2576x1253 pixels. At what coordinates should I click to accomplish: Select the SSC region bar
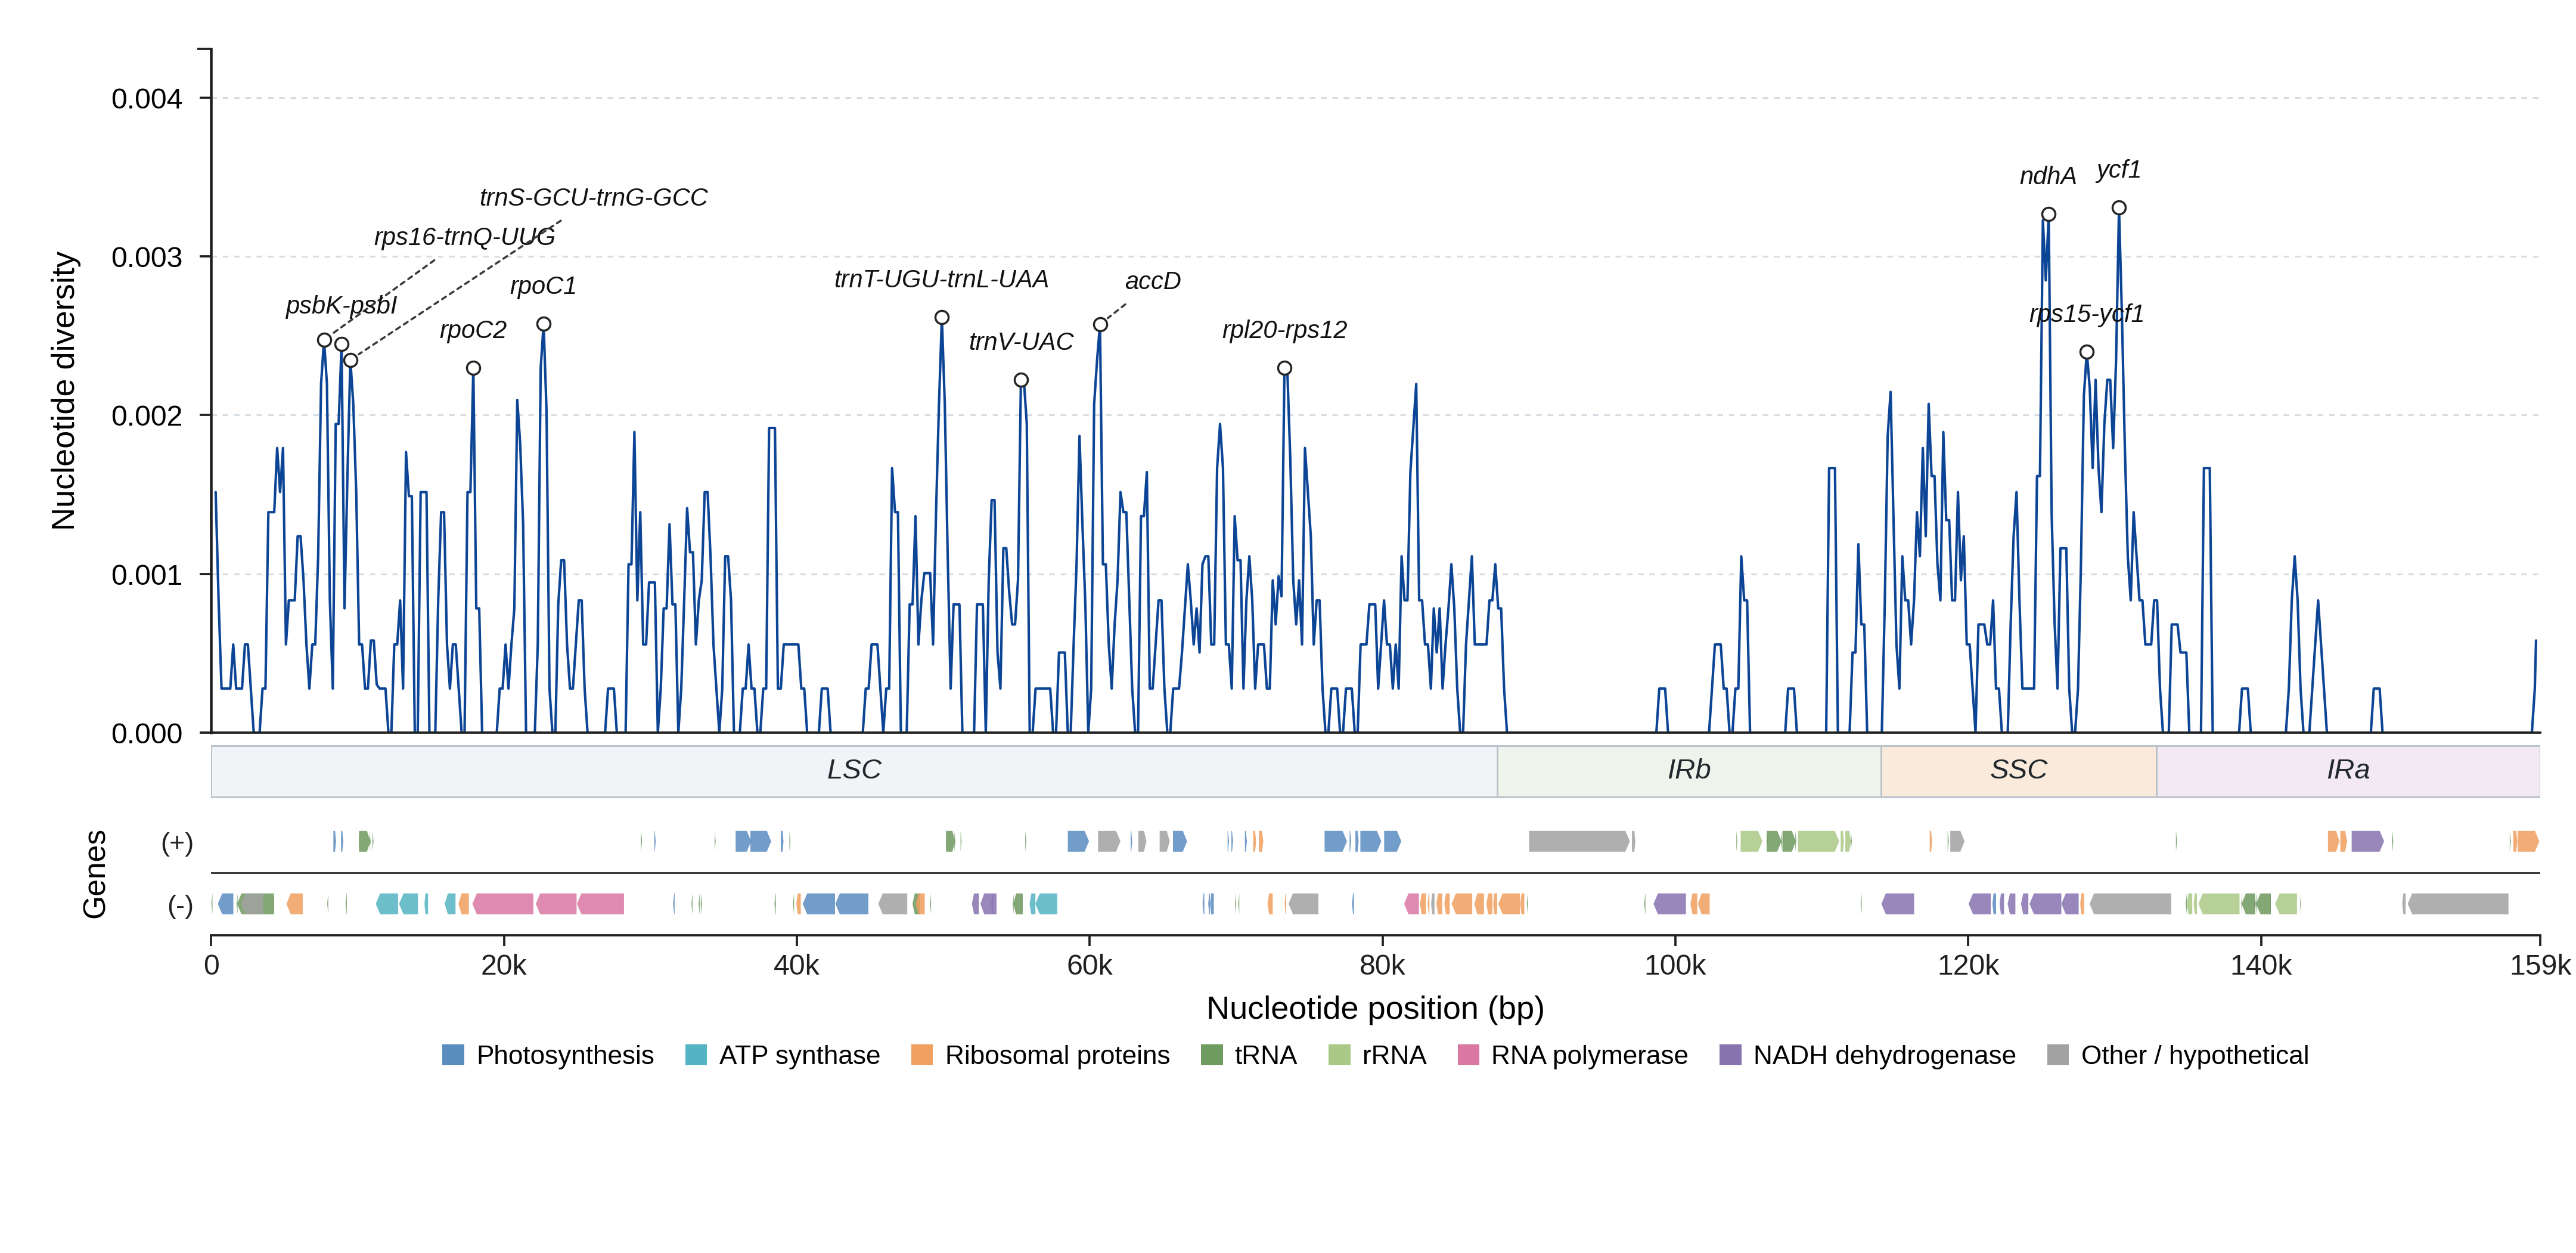pyautogui.click(x=2018, y=771)
